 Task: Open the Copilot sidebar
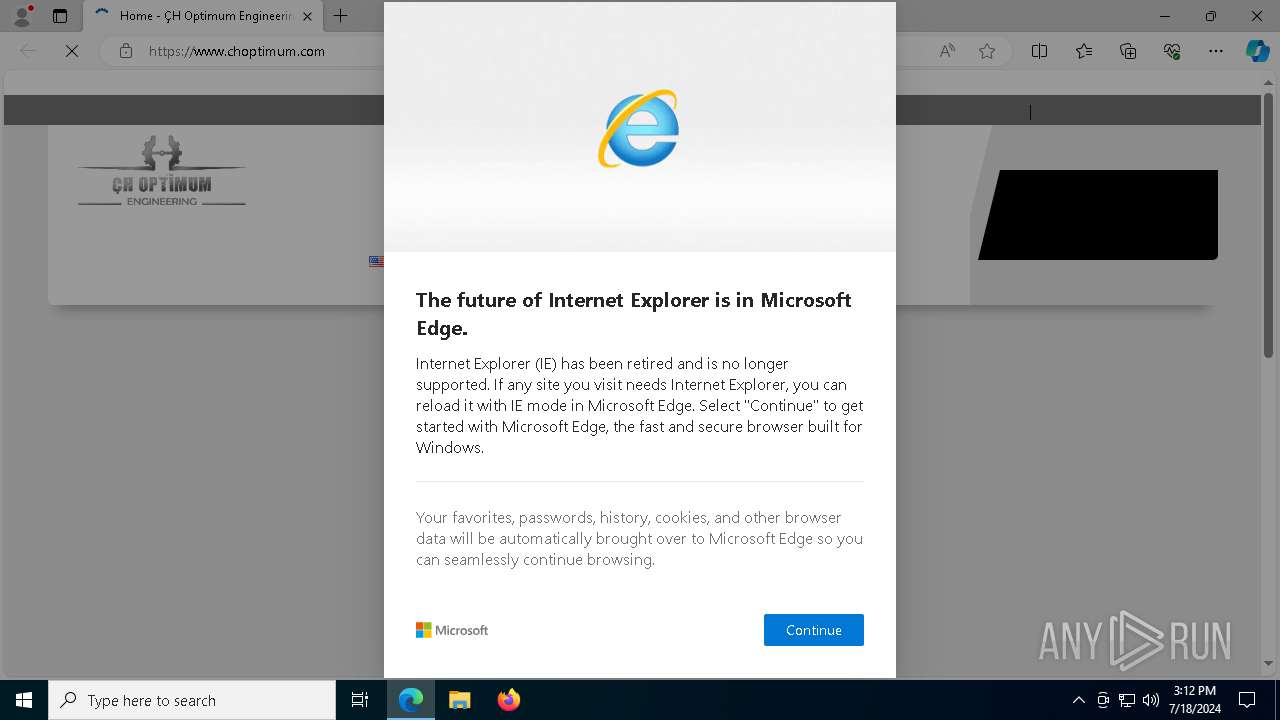point(1257,51)
